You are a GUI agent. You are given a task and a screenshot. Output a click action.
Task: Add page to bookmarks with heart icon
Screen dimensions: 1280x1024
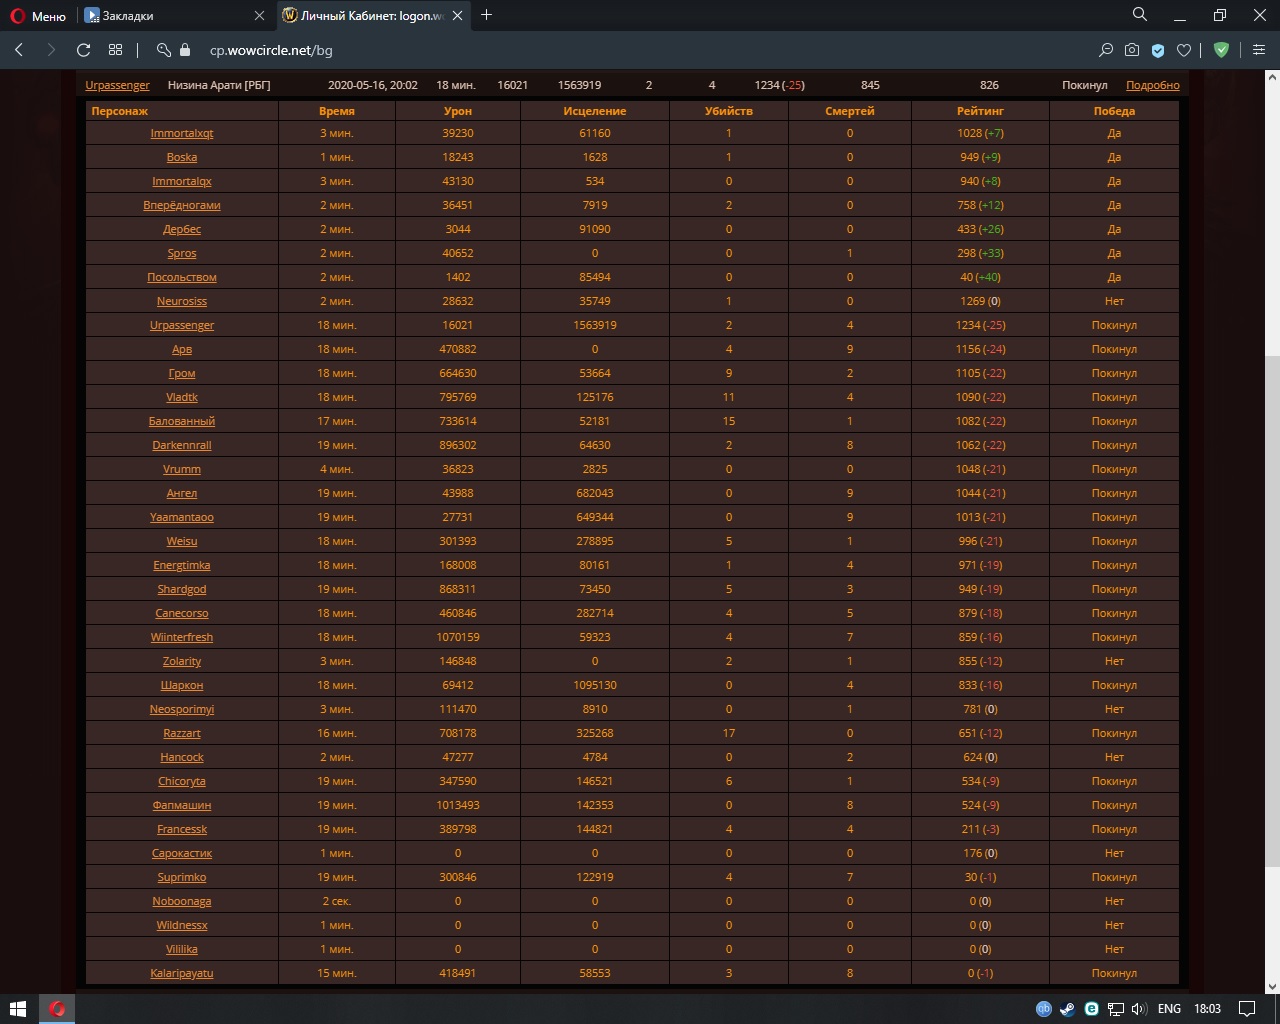pos(1184,50)
